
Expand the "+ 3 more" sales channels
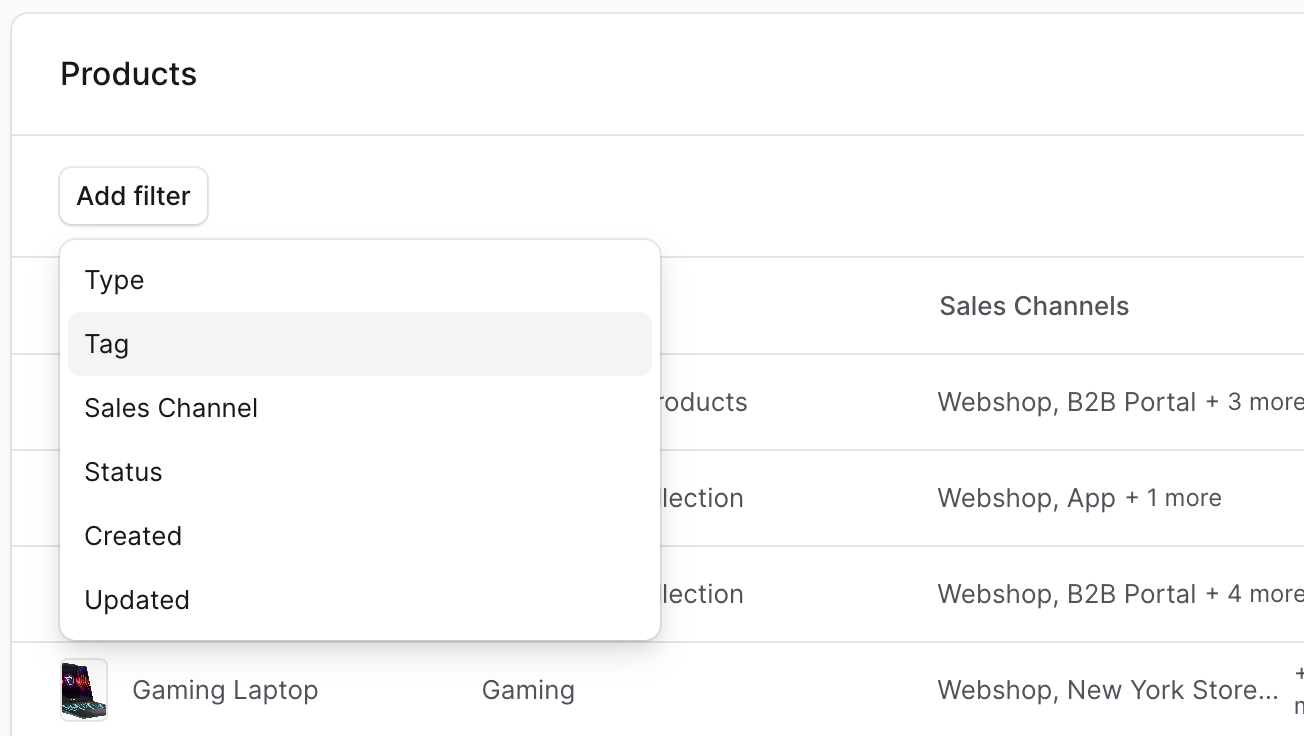pyautogui.click(x=1255, y=402)
